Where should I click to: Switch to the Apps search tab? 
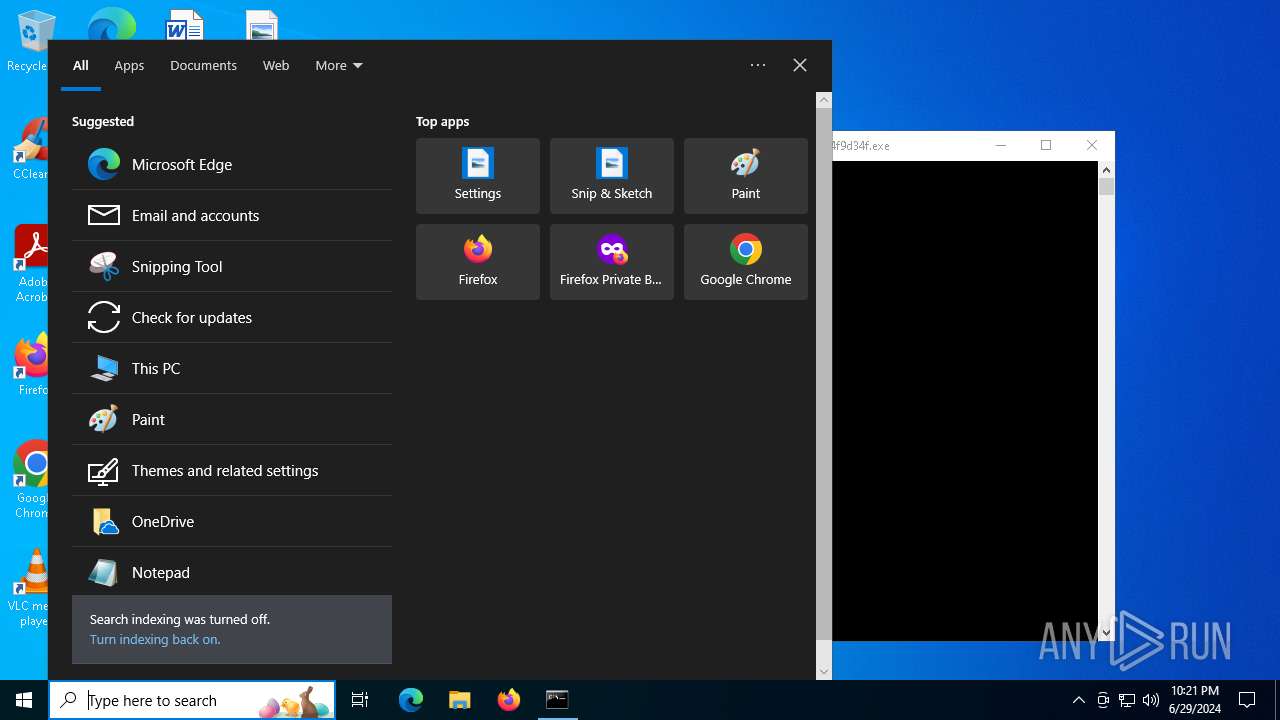point(129,65)
